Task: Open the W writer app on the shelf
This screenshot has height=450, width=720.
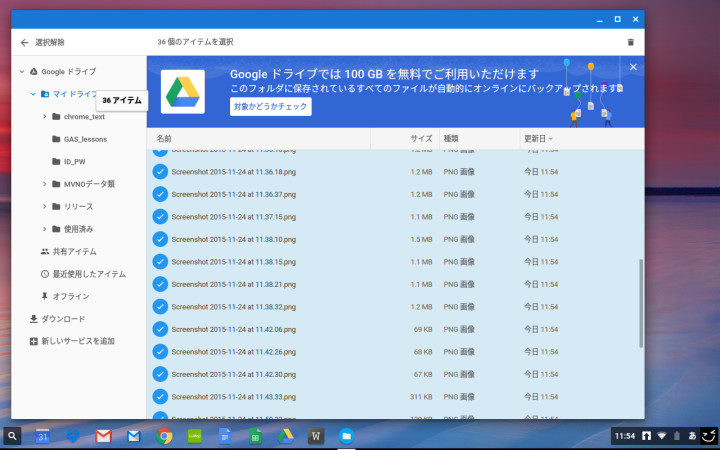Action: point(316,436)
